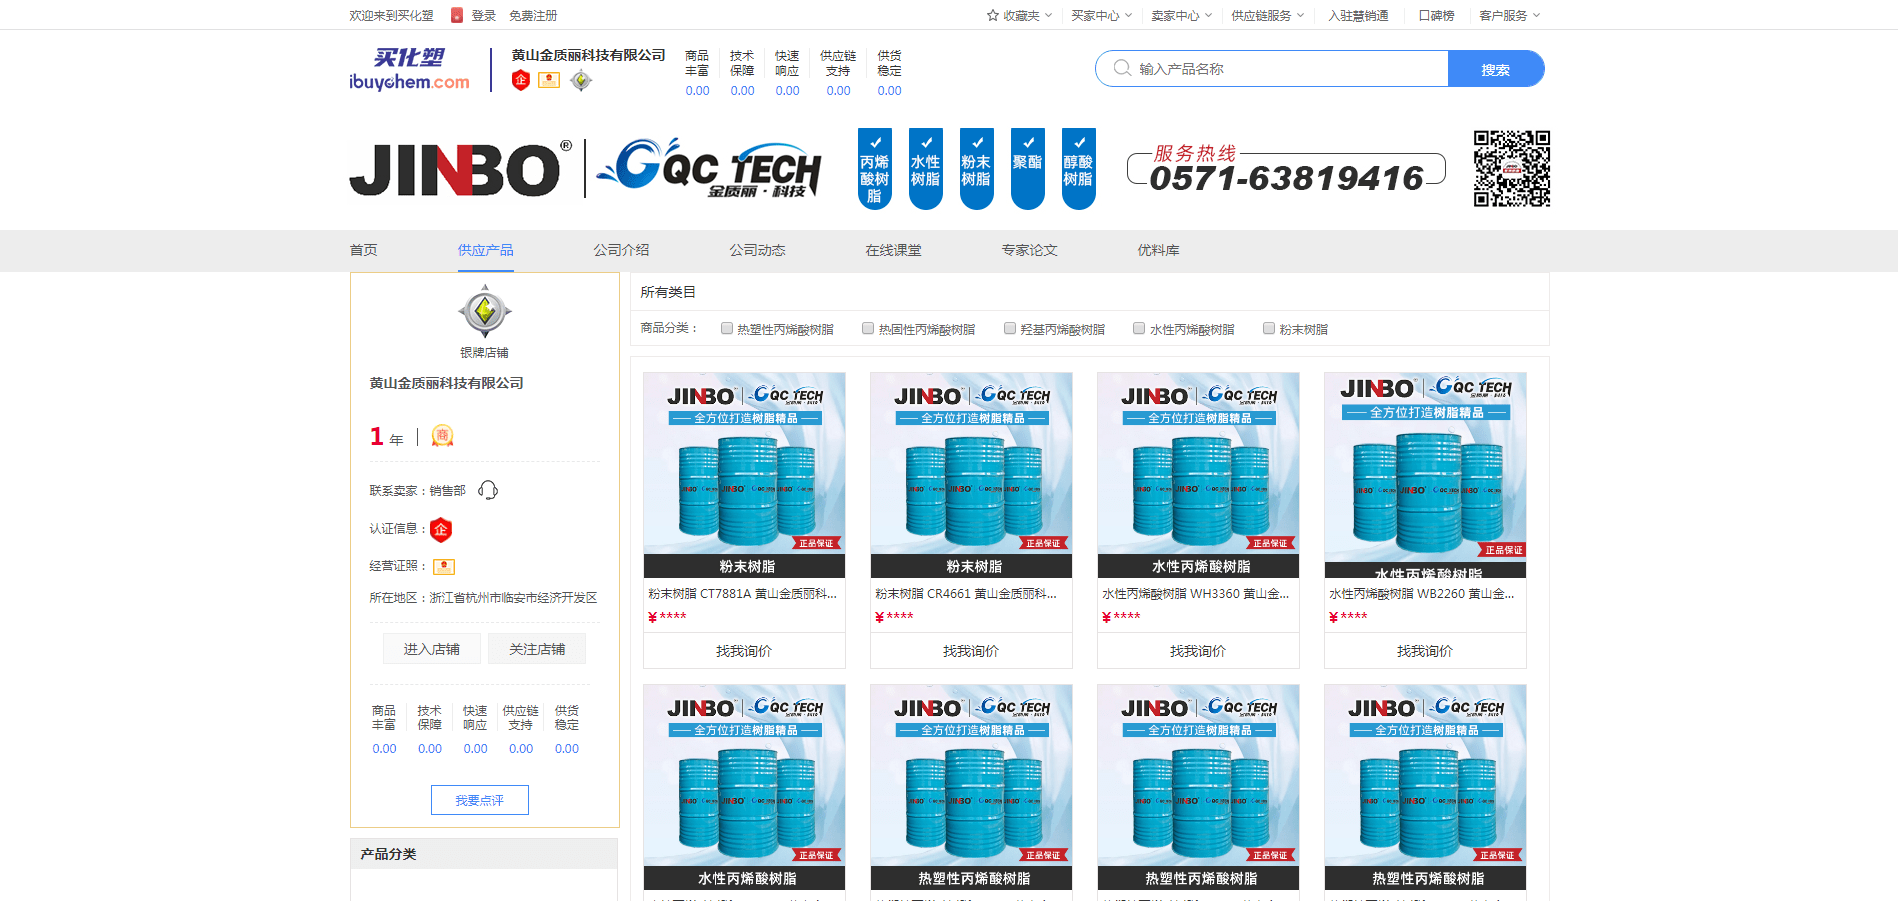This screenshot has height=901, width=1898.
Task: Open the business license icon beside 经营证照
Action: coord(444,567)
